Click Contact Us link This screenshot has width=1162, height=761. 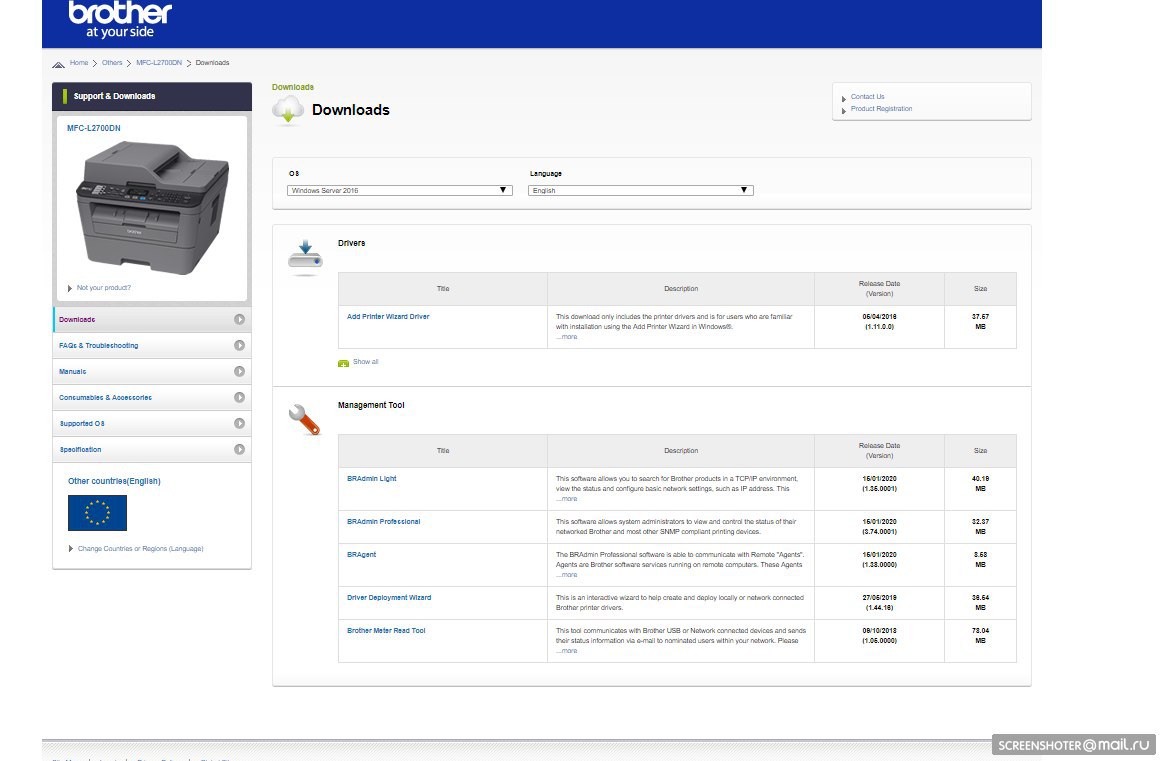tap(867, 97)
